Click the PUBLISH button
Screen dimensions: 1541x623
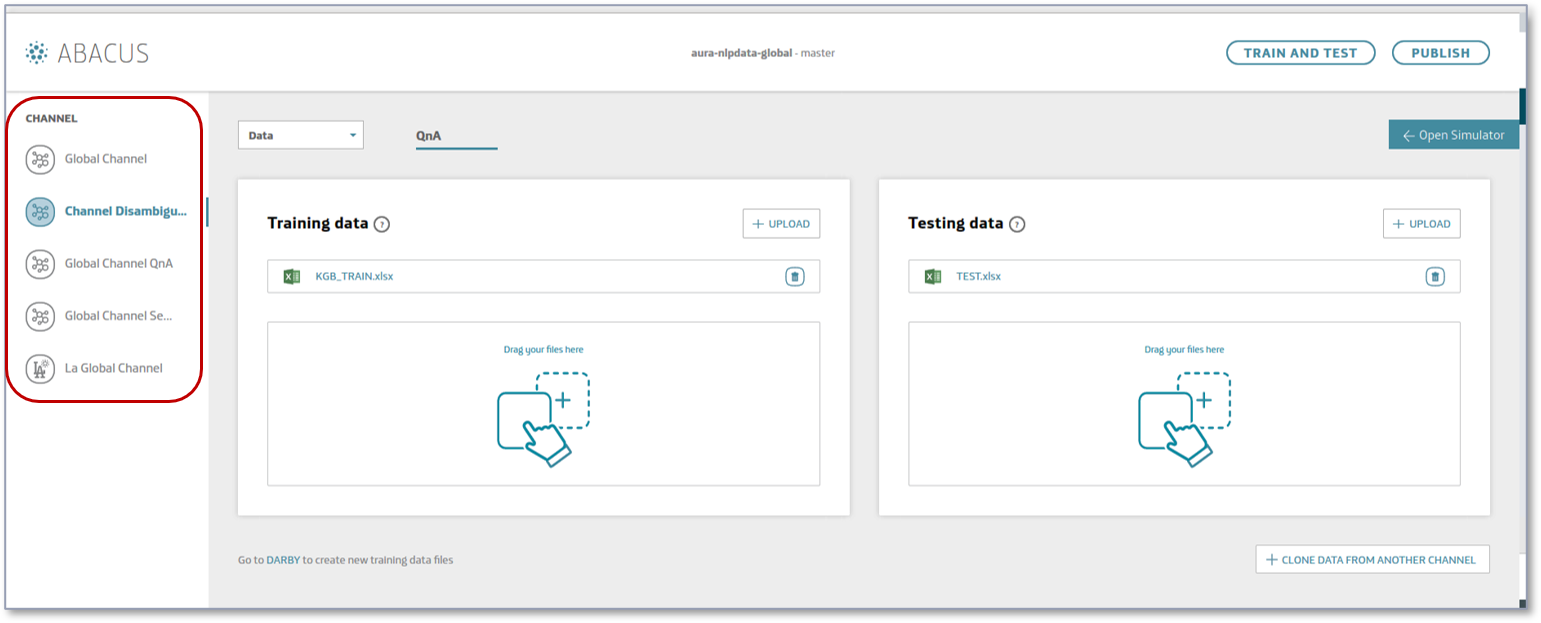1441,53
